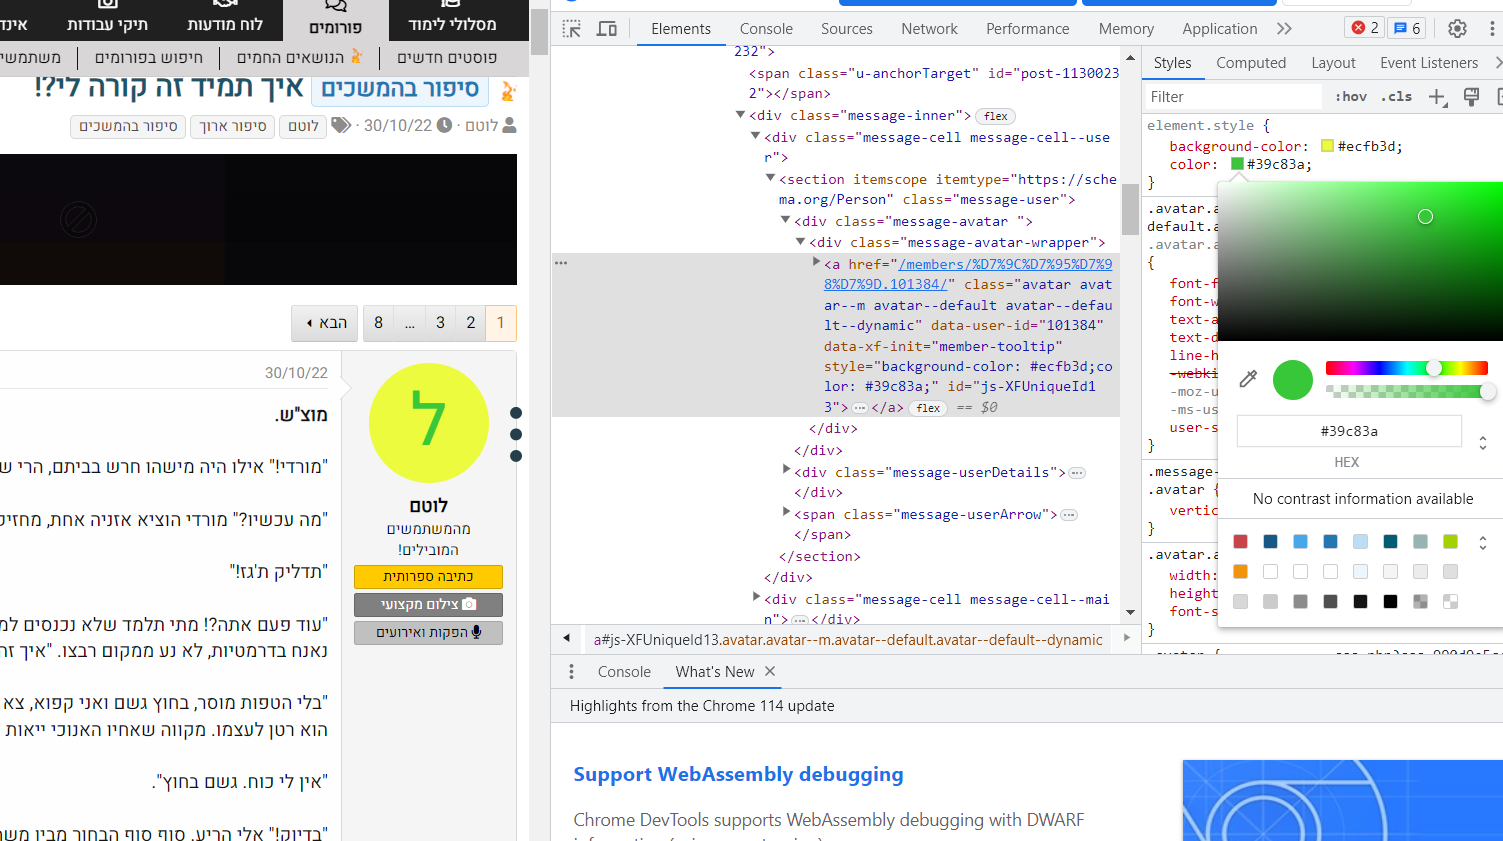This screenshot has height=841, width=1503.
Task: Open DevTools settings gear
Action: point(1457,29)
